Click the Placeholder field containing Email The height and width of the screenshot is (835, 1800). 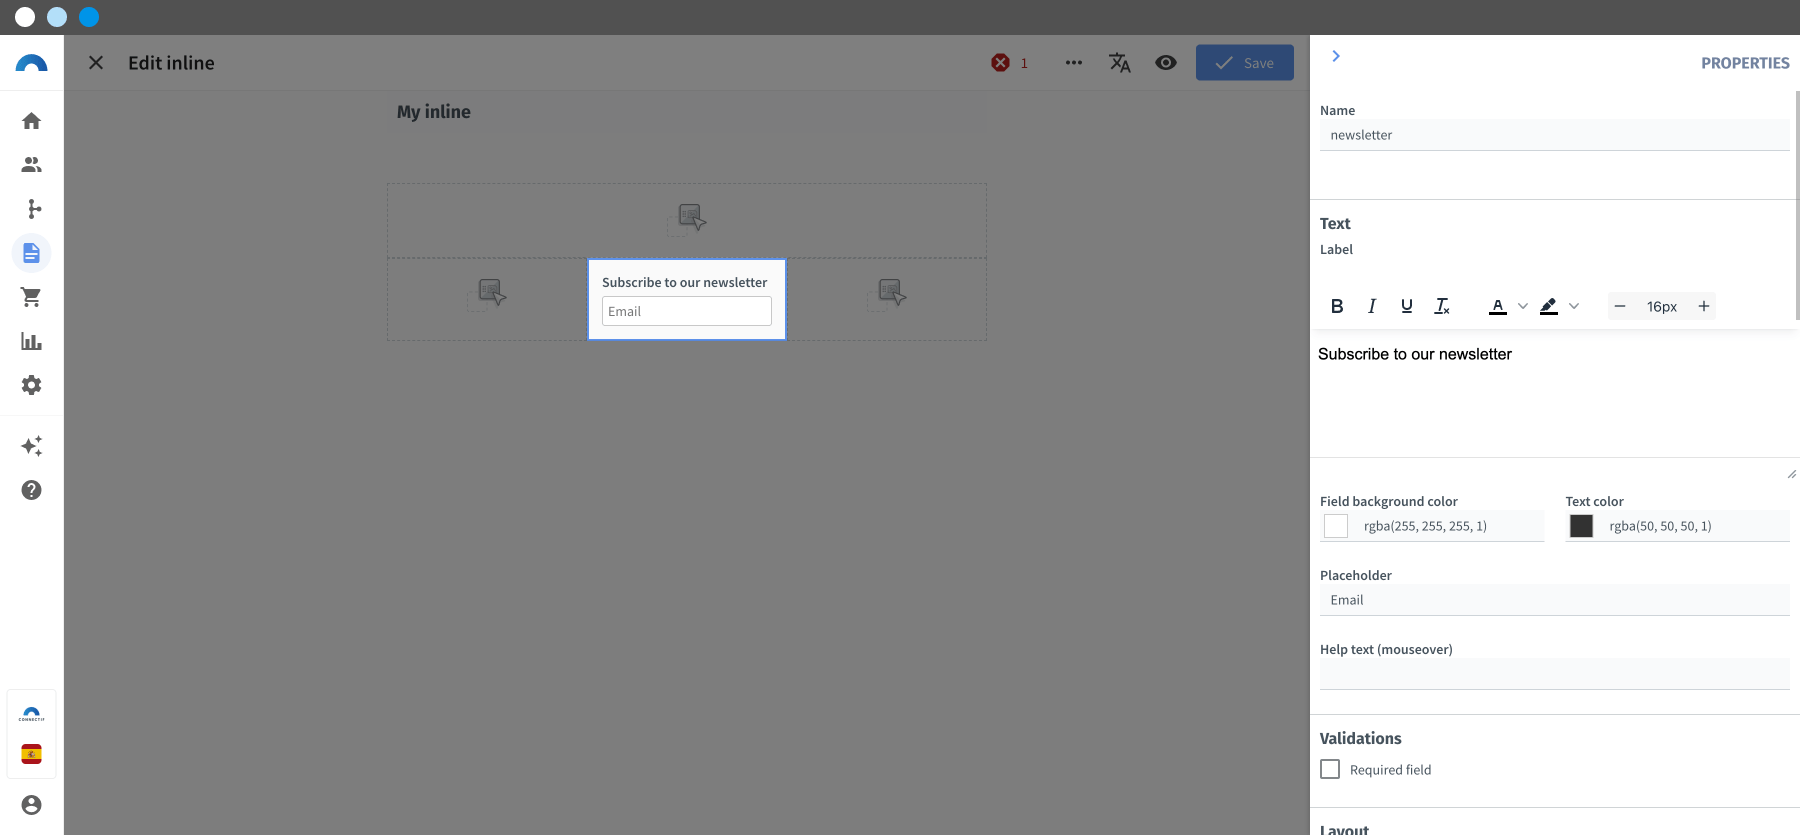(x=1554, y=600)
